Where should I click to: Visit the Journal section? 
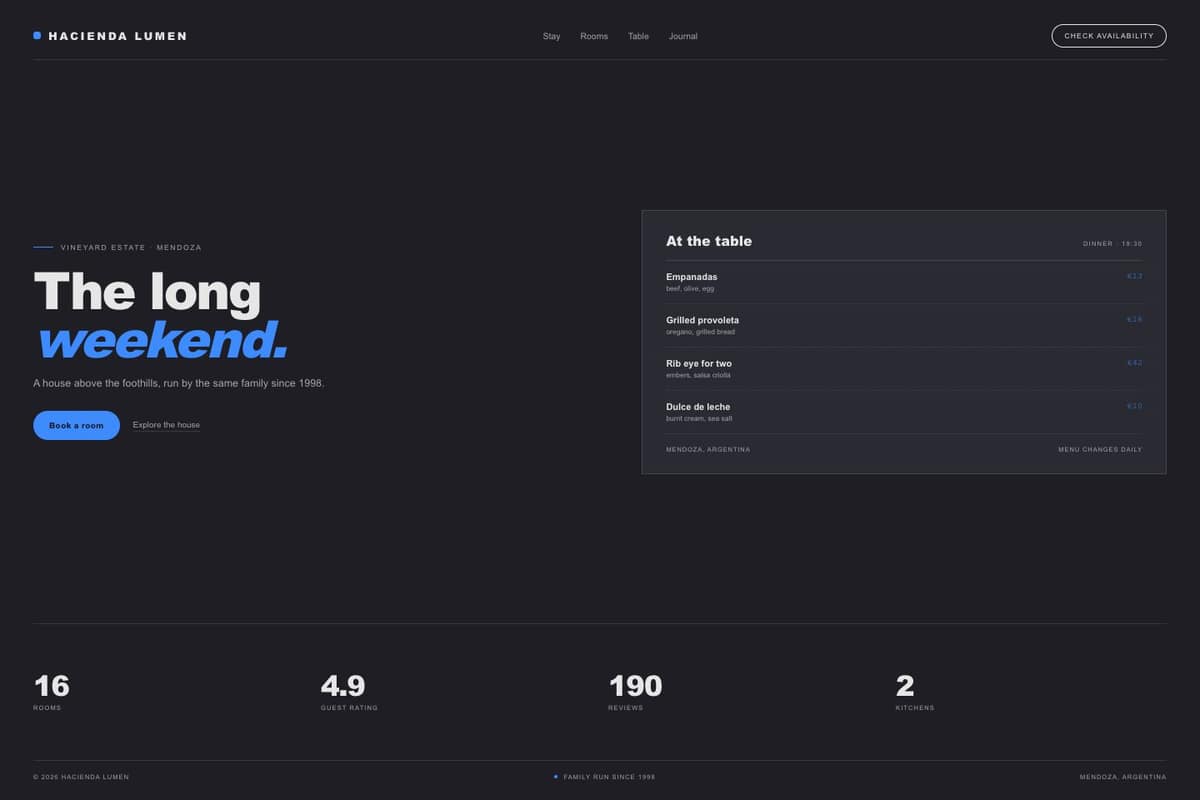pyautogui.click(x=683, y=36)
